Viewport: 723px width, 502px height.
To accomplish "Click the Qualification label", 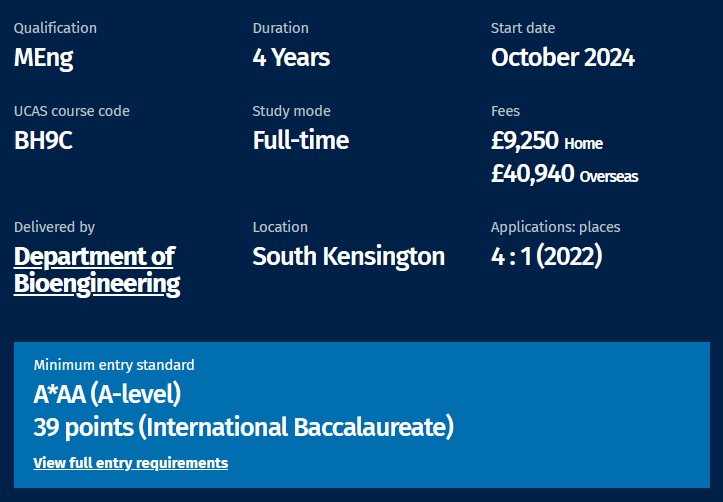I will tap(55, 28).
